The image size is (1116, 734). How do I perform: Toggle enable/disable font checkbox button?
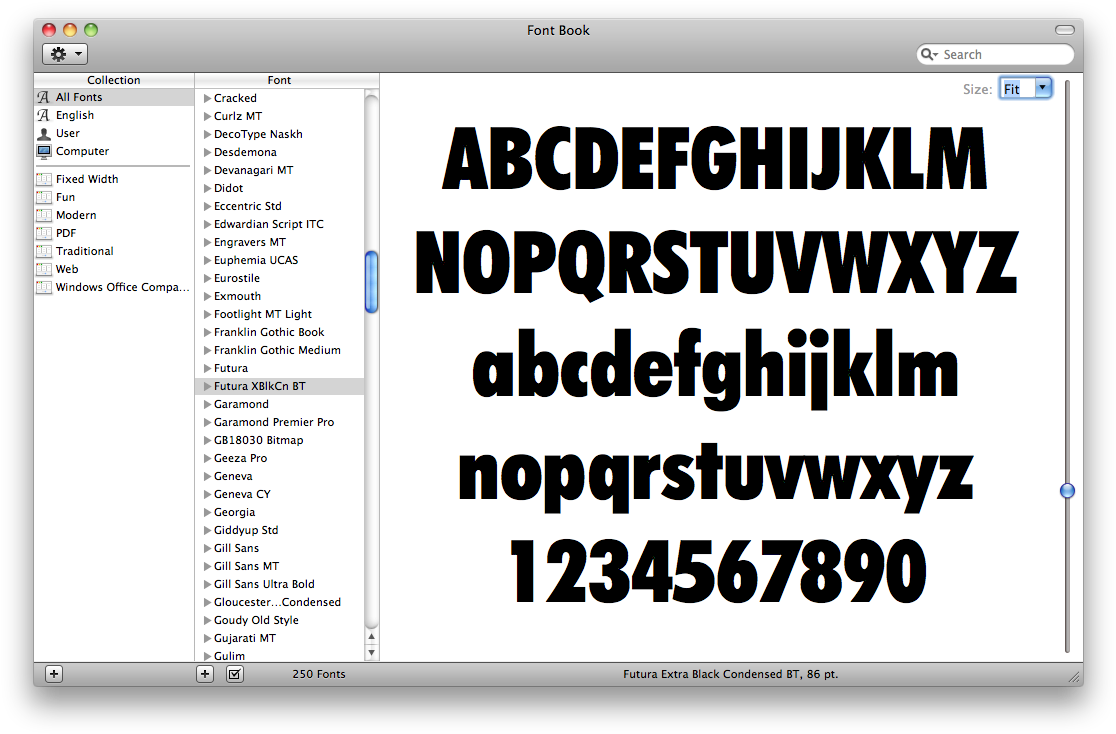pyautogui.click(x=235, y=673)
